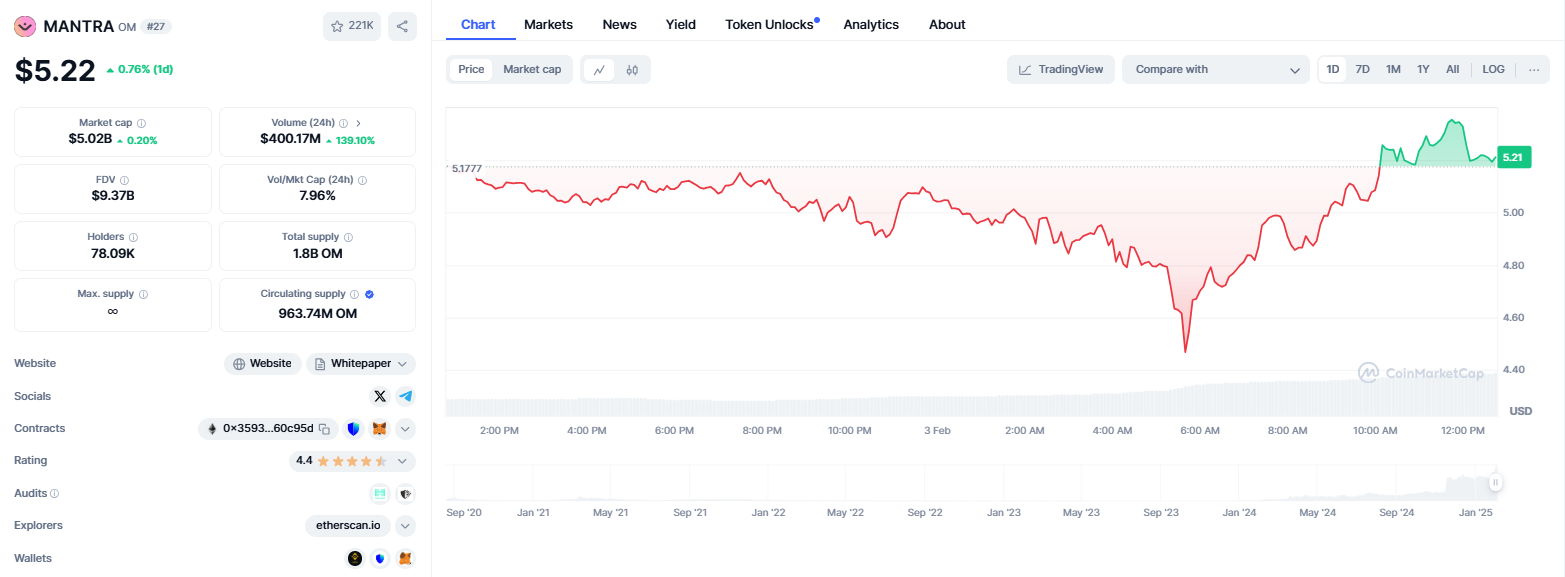Switch to the Markets tab

[549, 24]
